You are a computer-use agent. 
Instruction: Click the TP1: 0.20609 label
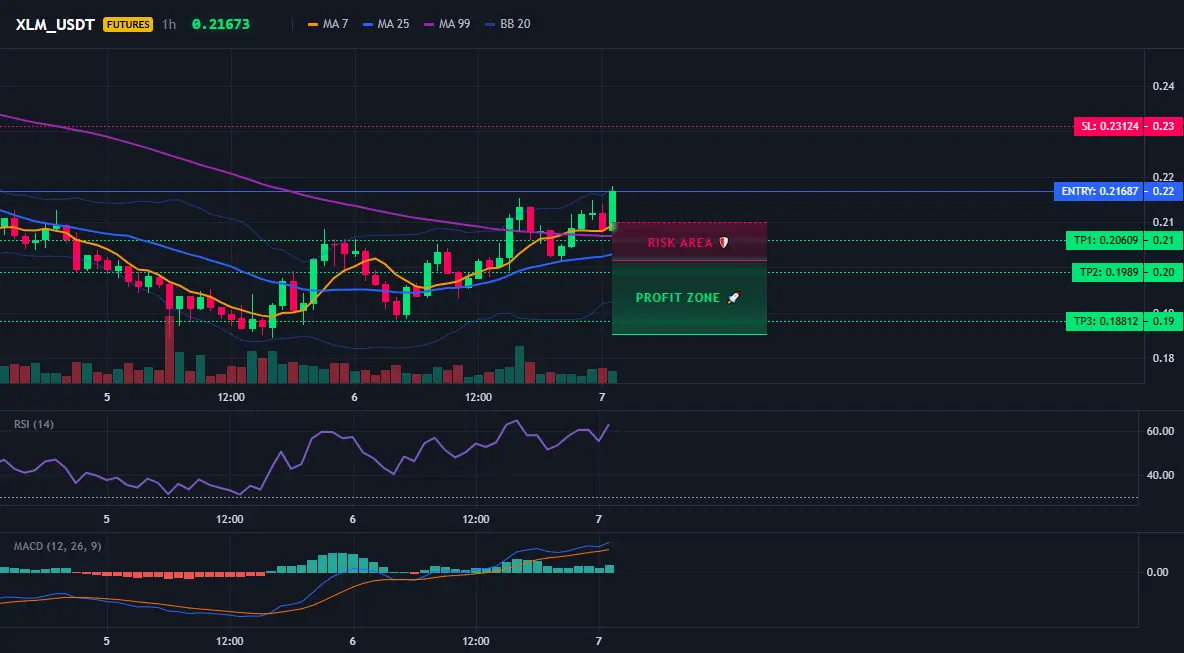tap(1103, 241)
